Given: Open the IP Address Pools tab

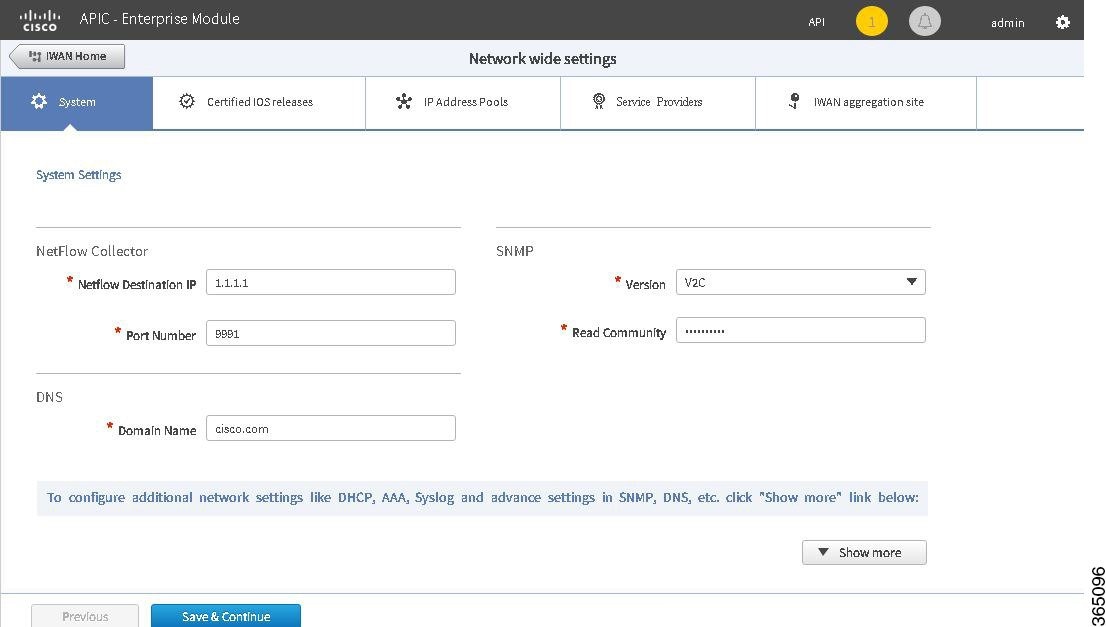Looking at the screenshot, I should click(x=463, y=103).
